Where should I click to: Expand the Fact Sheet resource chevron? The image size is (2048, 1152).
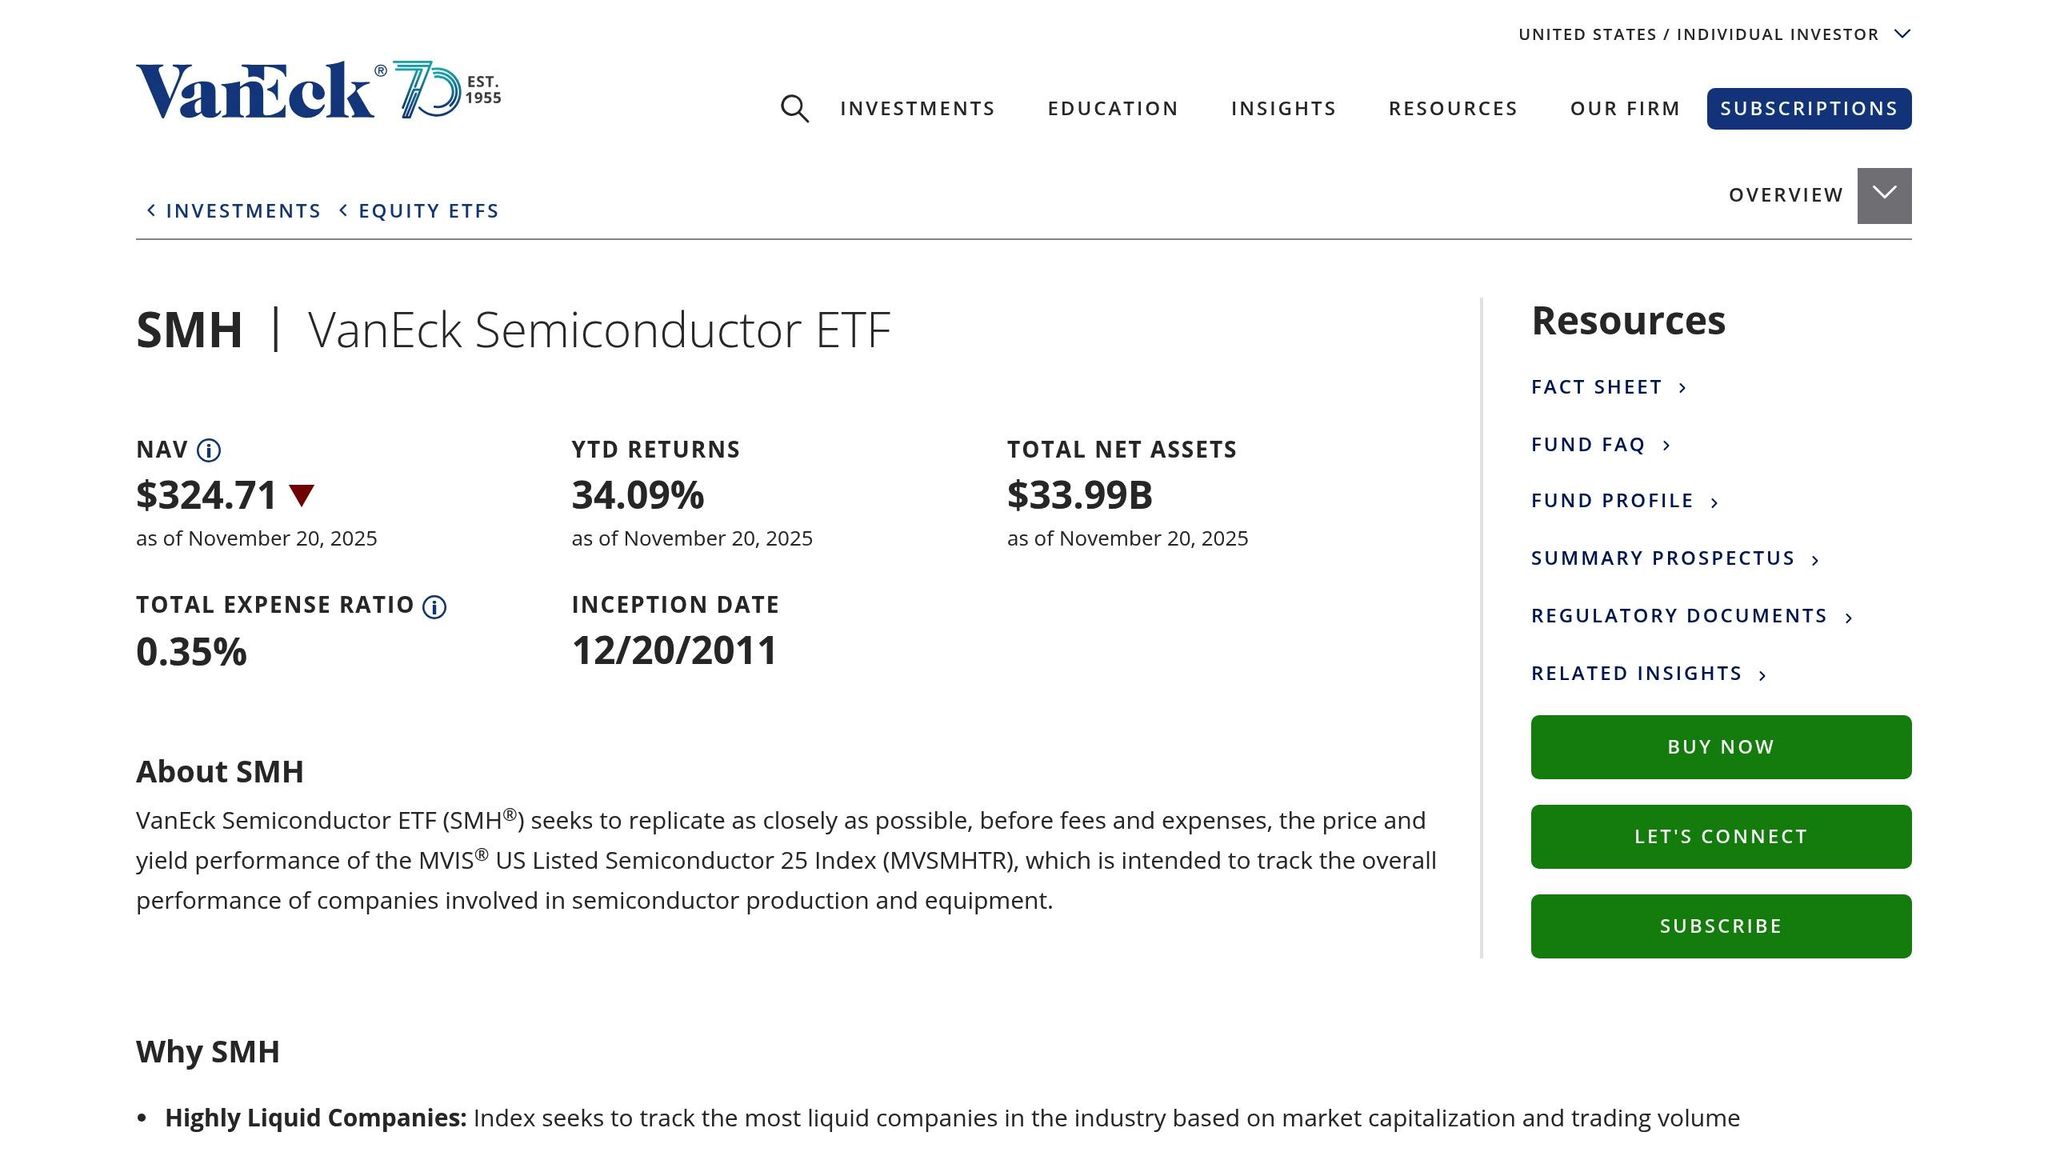click(1682, 388)
